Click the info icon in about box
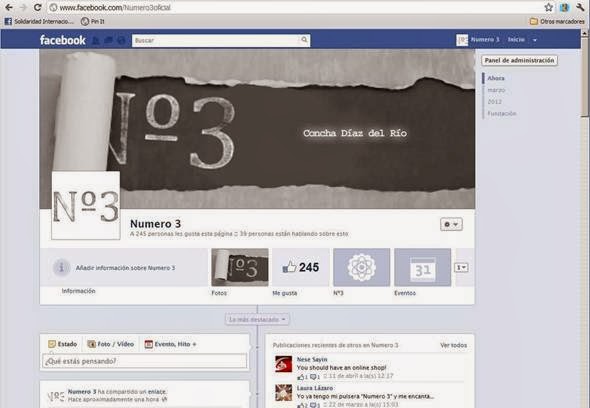 pos(61,268)
